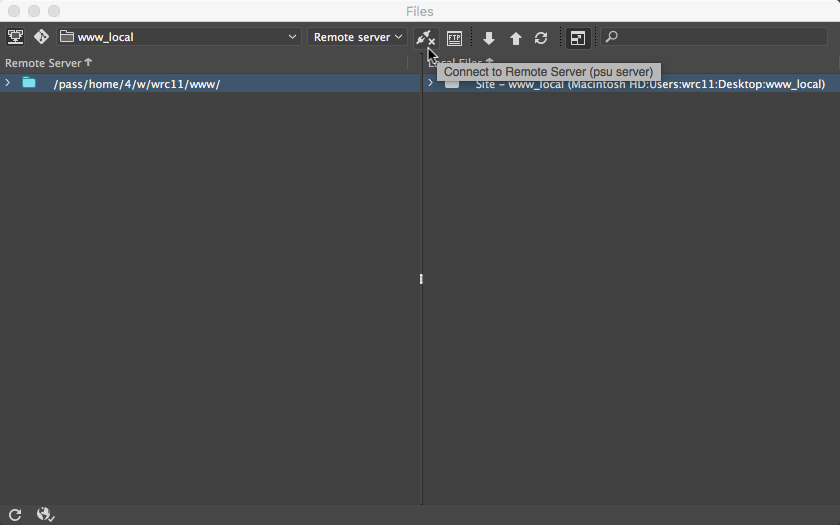Click the Put files up arrow
The height and width of the screenshot is (525, 840).
click(x=516, y=38)
